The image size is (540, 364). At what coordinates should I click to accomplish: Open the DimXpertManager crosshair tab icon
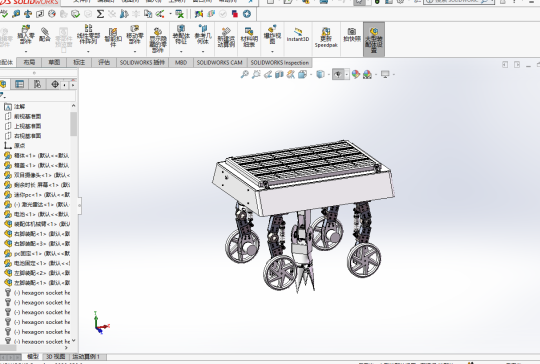55,84
